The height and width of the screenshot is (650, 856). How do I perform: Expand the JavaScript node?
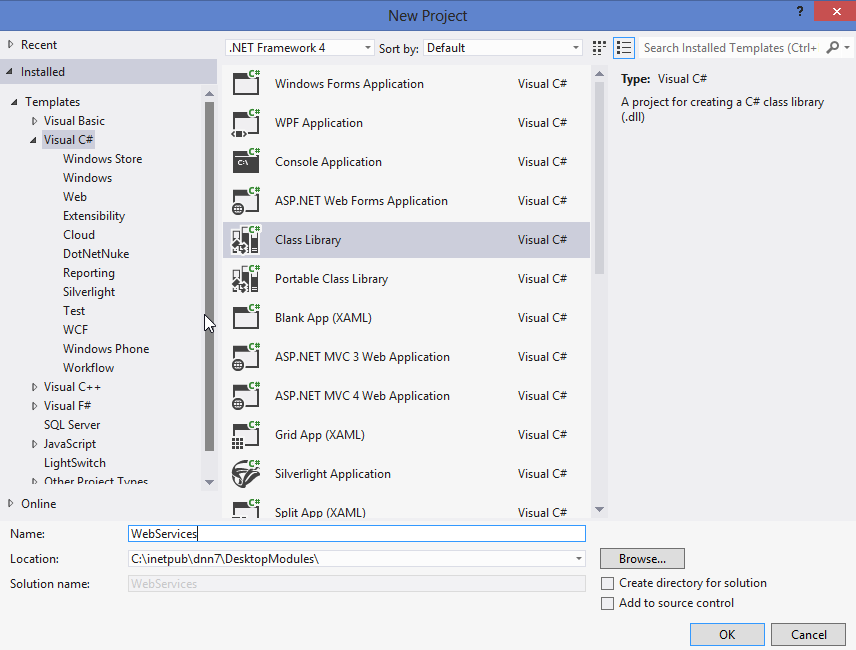(34, 444)
